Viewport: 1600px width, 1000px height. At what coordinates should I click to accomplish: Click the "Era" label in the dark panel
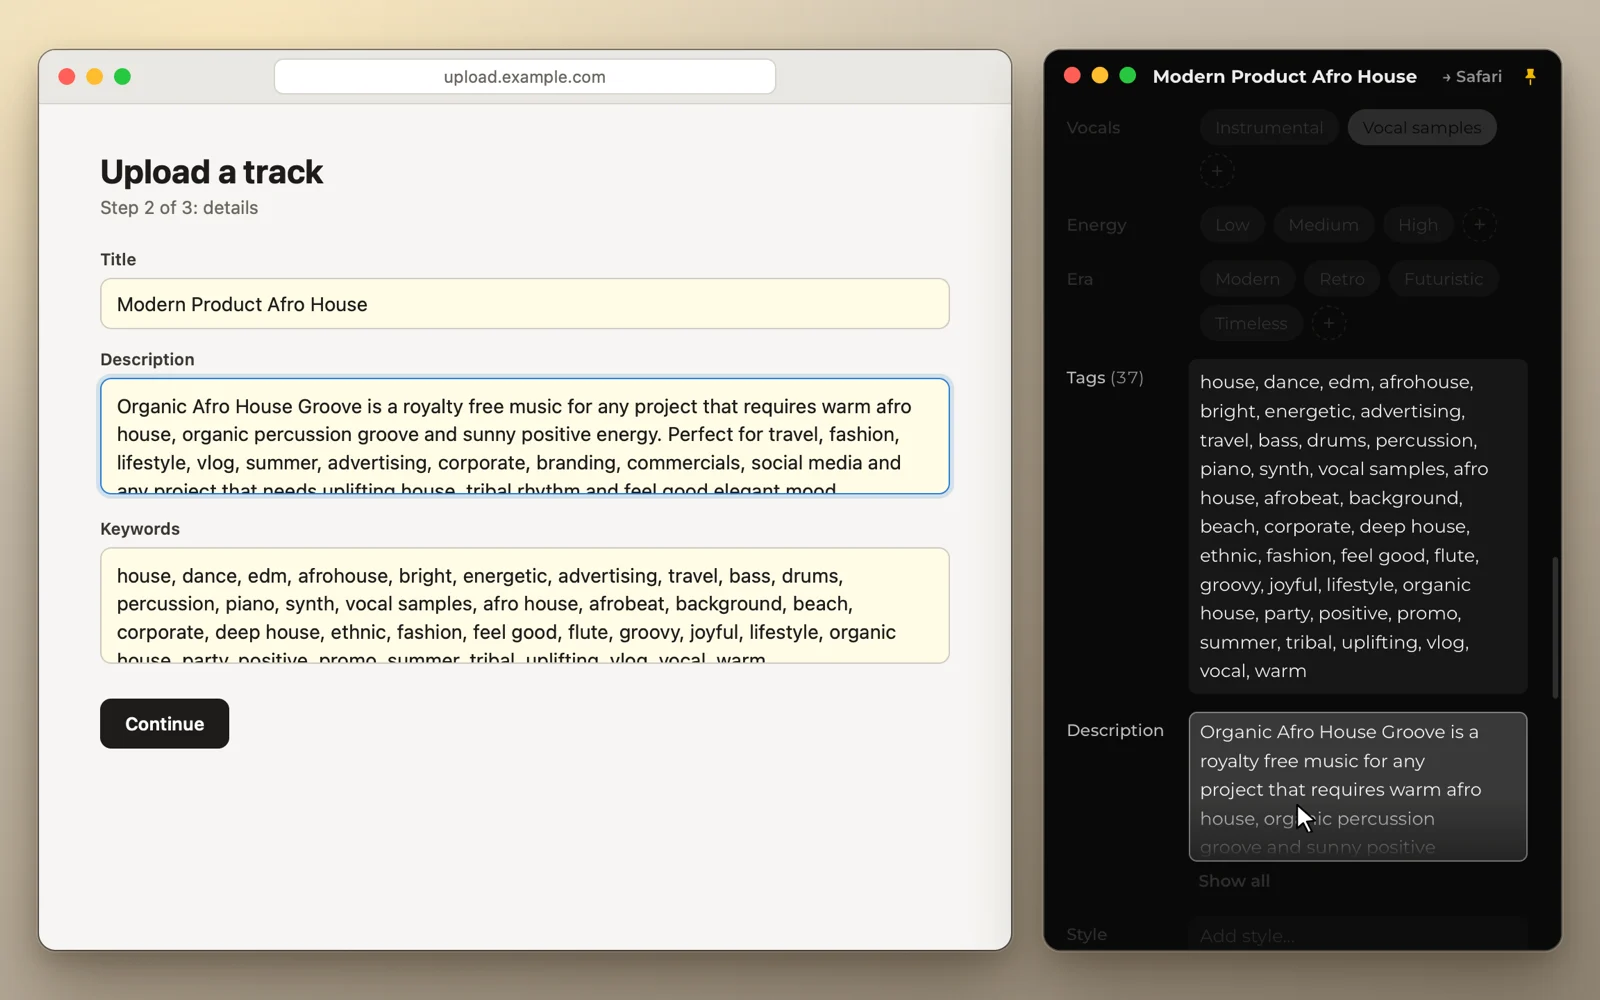tap(1080, 279)
